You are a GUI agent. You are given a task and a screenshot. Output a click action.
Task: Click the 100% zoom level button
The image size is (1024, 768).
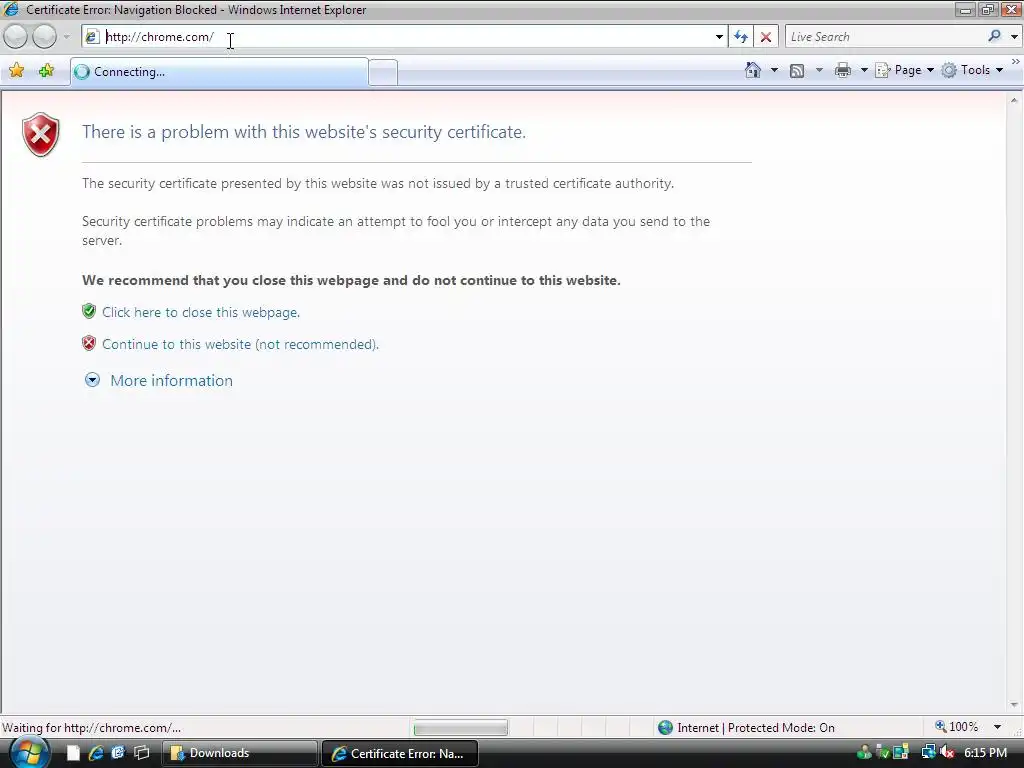pyautogui.click(x=957, y=726)
